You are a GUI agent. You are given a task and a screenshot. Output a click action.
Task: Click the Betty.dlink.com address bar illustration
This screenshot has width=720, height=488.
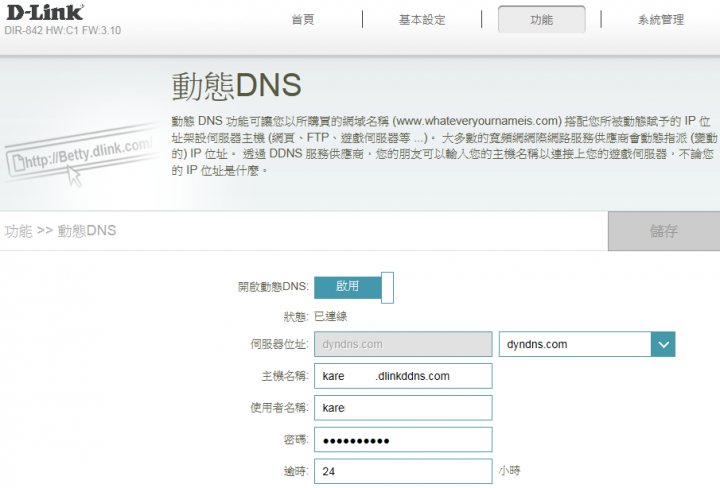click(x=80, y=155)
